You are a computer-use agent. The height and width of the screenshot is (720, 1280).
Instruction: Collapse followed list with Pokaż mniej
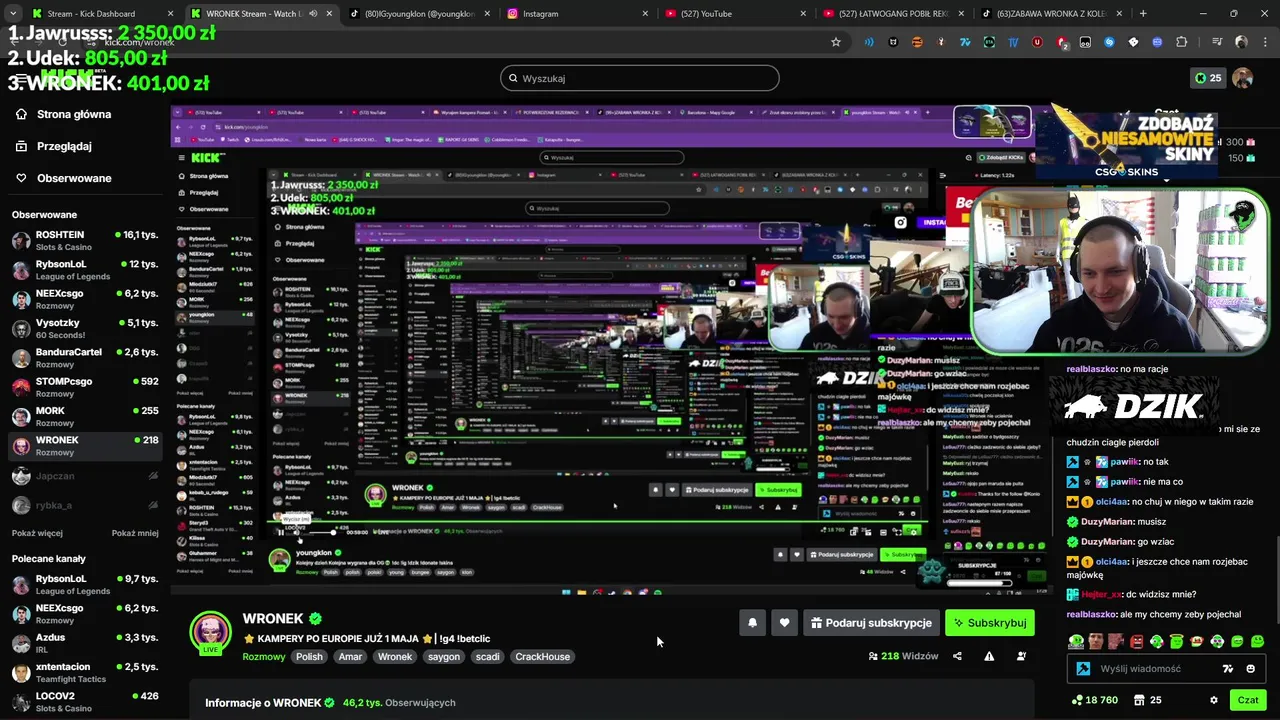coord(135,534)
